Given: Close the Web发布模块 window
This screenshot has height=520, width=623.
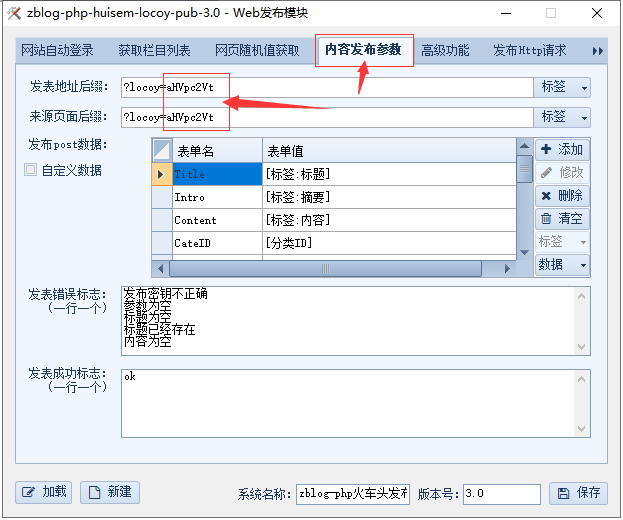Looking at the screenshot, I should coord(597,13).
